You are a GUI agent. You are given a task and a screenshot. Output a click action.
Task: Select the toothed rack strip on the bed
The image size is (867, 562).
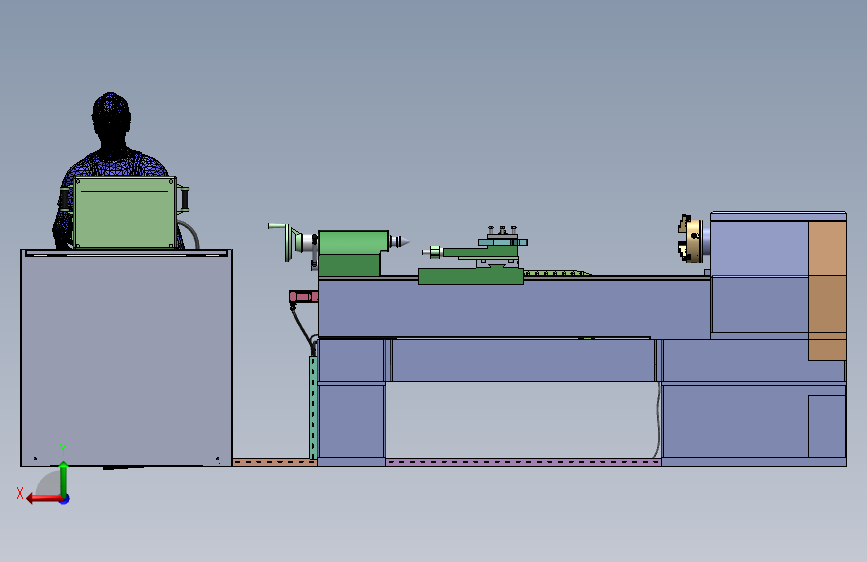556,273
